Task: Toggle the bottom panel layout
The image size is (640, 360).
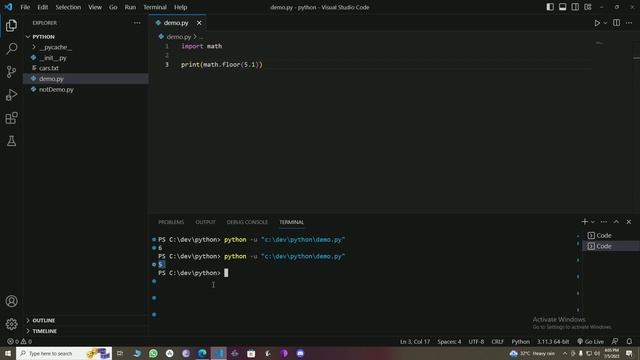Action: point(562,7)
